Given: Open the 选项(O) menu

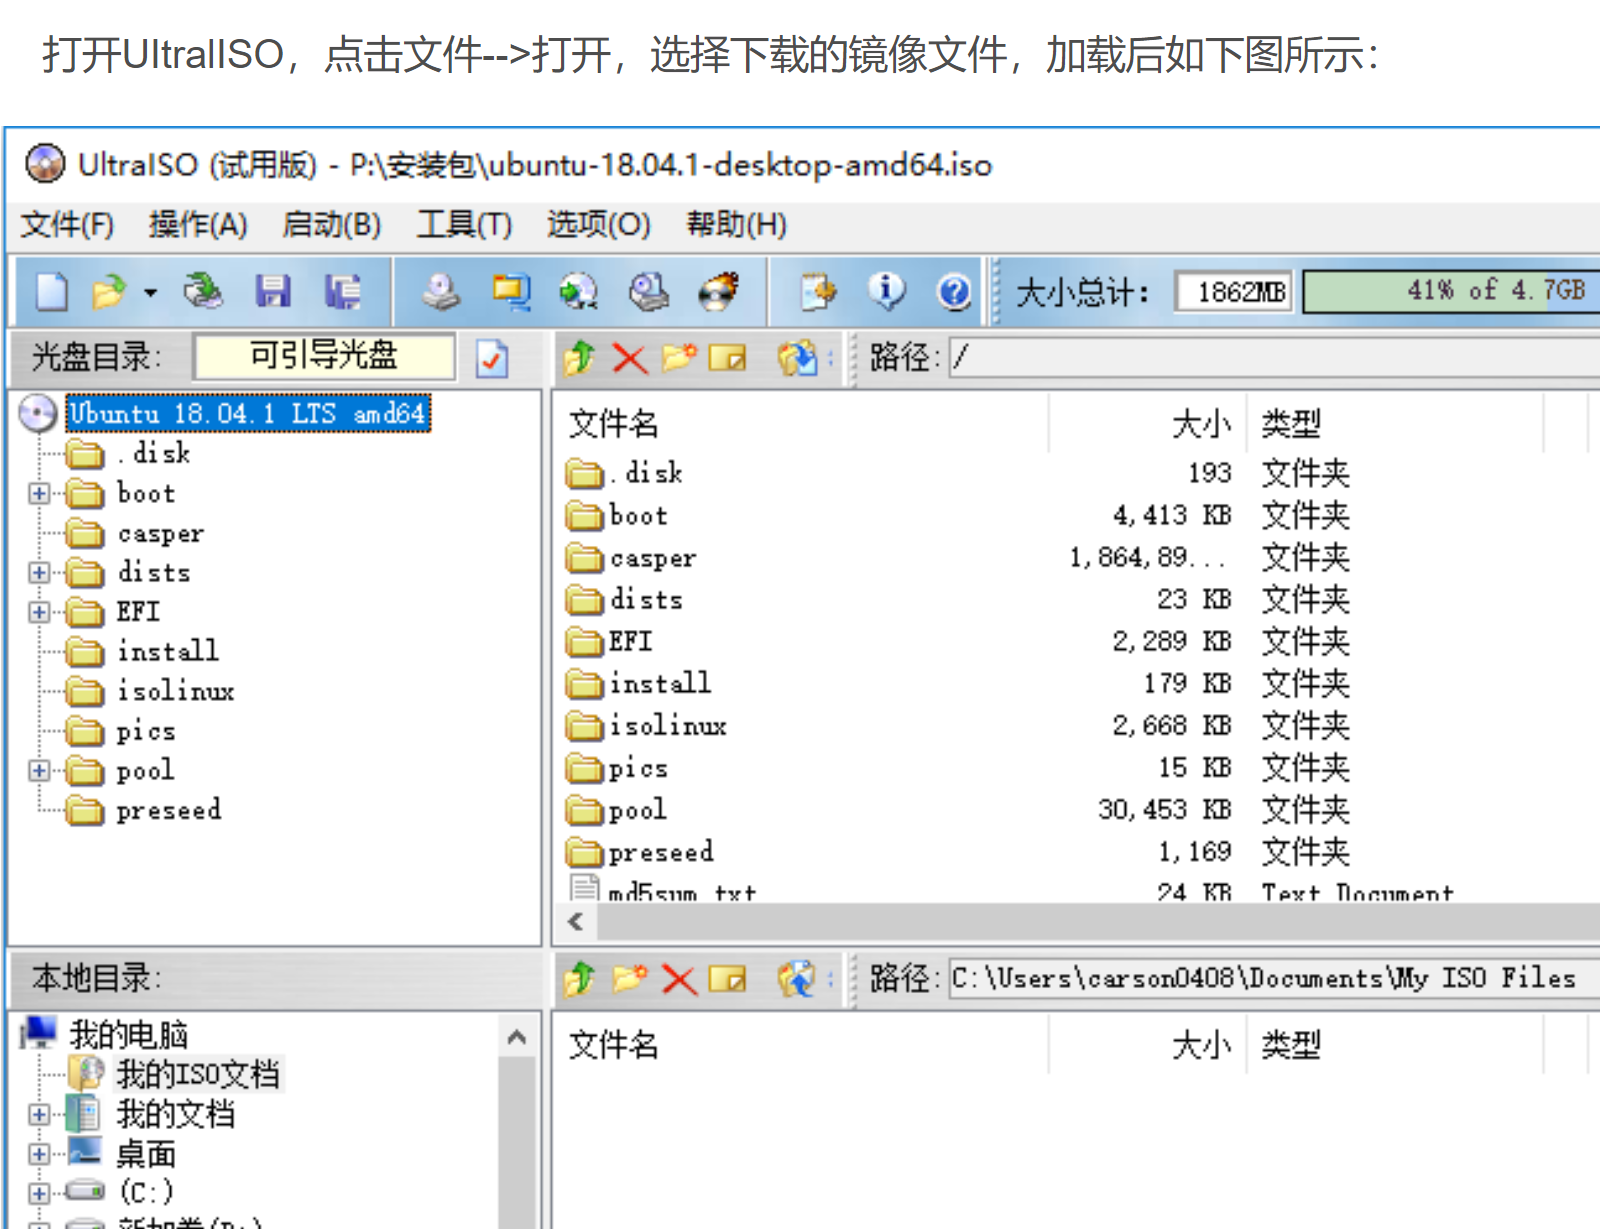Looking at the screenshot, I should 598,224.
